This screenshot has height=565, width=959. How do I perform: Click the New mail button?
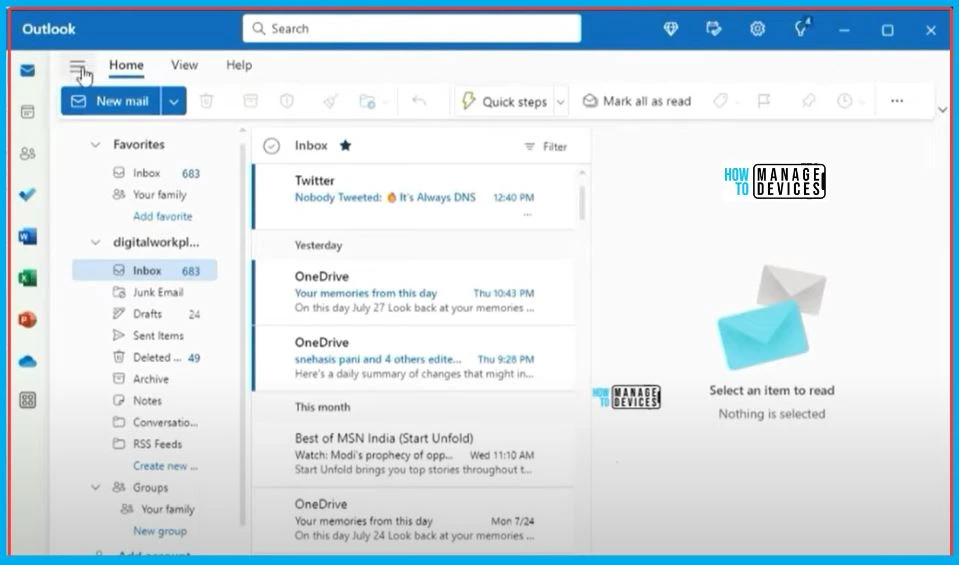[111, 102]
